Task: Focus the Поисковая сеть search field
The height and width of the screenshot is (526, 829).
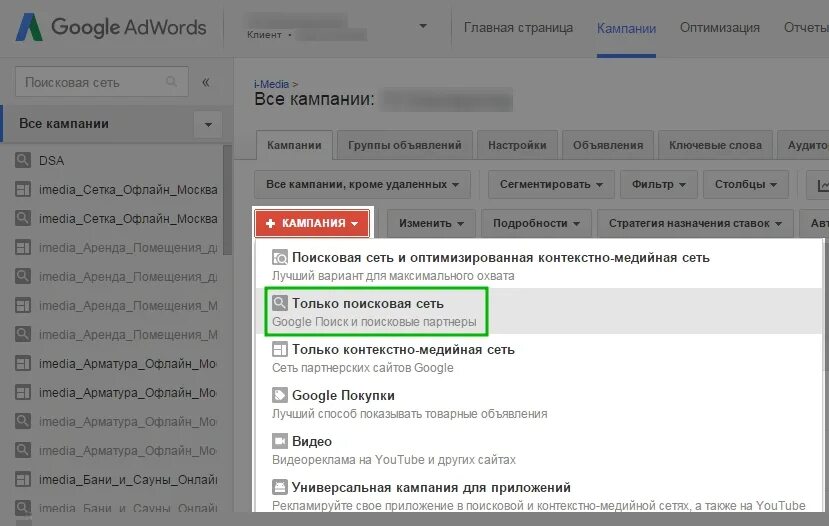Action: click(x=102, y=82)
